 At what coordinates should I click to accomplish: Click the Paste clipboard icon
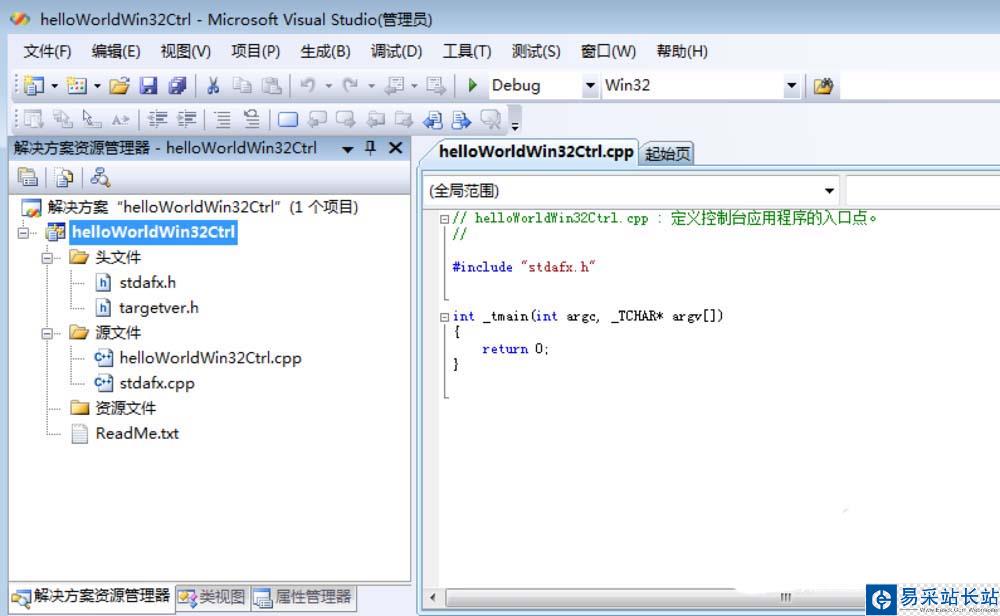272,85
